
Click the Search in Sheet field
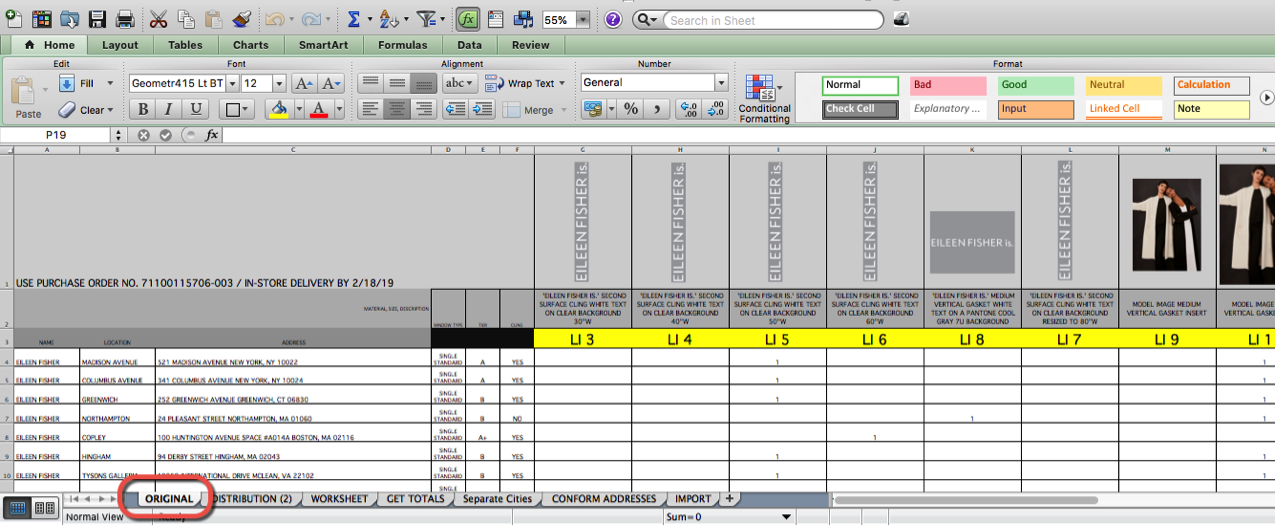(774, 20)
